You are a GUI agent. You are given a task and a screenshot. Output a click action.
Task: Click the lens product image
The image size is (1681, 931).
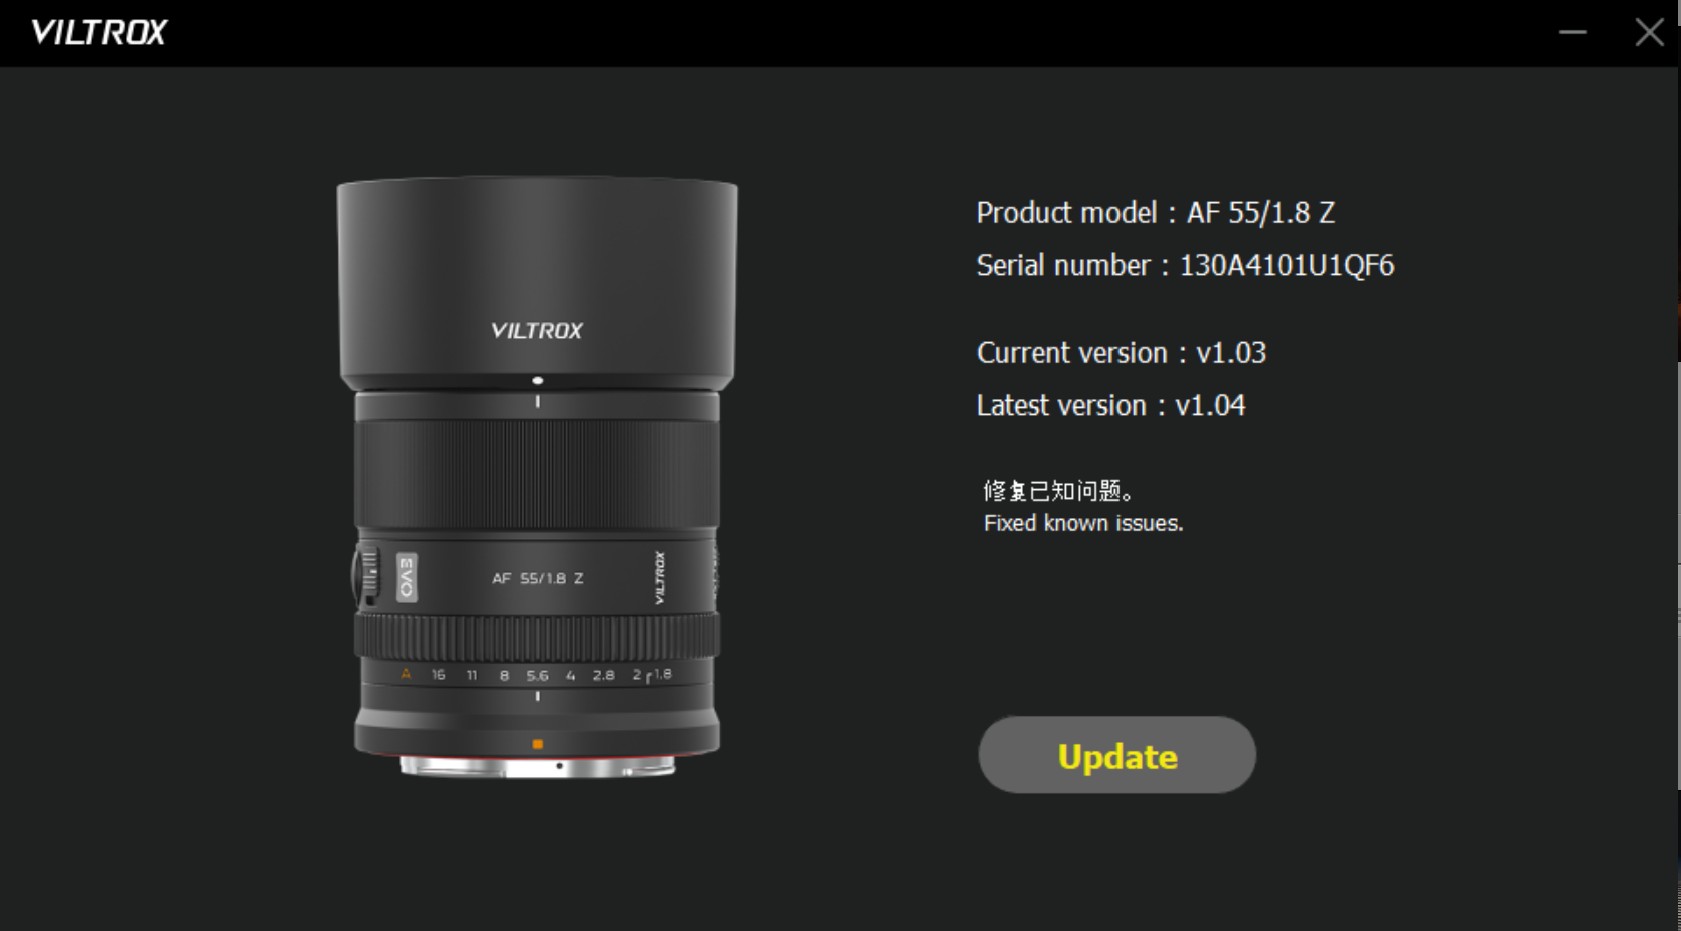[x=537, y=477]
